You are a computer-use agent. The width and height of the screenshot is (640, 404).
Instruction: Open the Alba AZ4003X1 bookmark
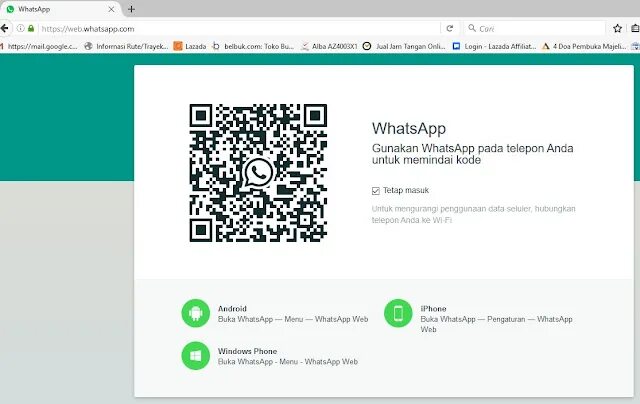329,47
